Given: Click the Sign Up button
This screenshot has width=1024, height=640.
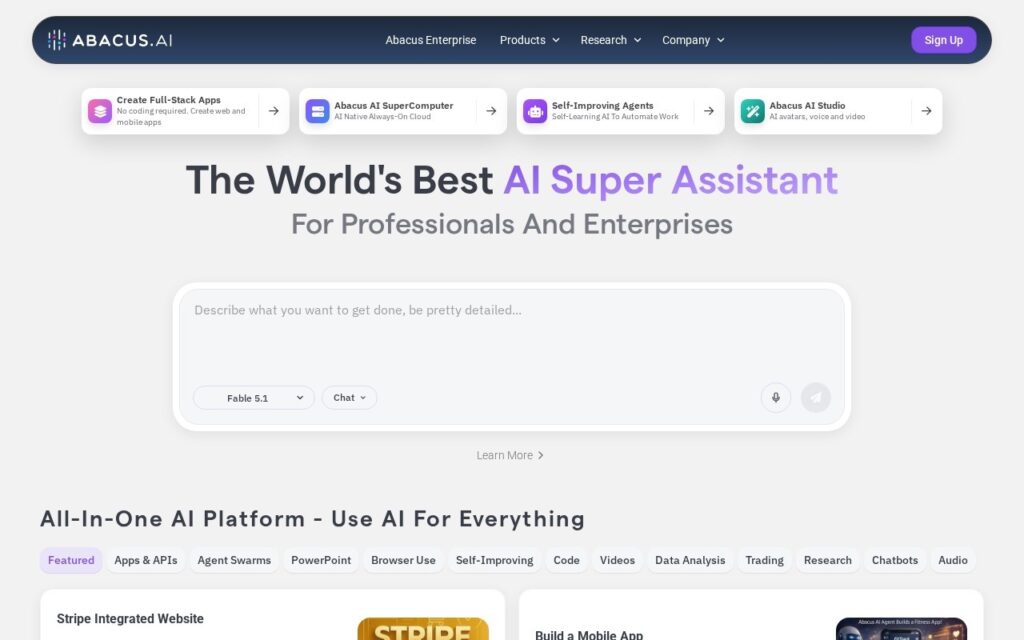Looking at the screenshot, I should click(943, 40).
